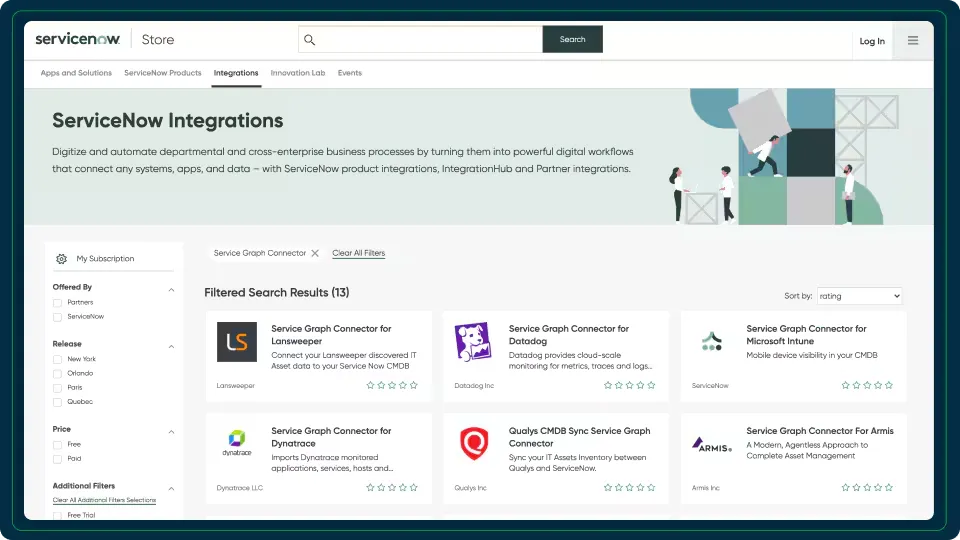Remove the Service Graph Connector filter chip
This screenshot has width=960, height=540.
coord(315,253)
